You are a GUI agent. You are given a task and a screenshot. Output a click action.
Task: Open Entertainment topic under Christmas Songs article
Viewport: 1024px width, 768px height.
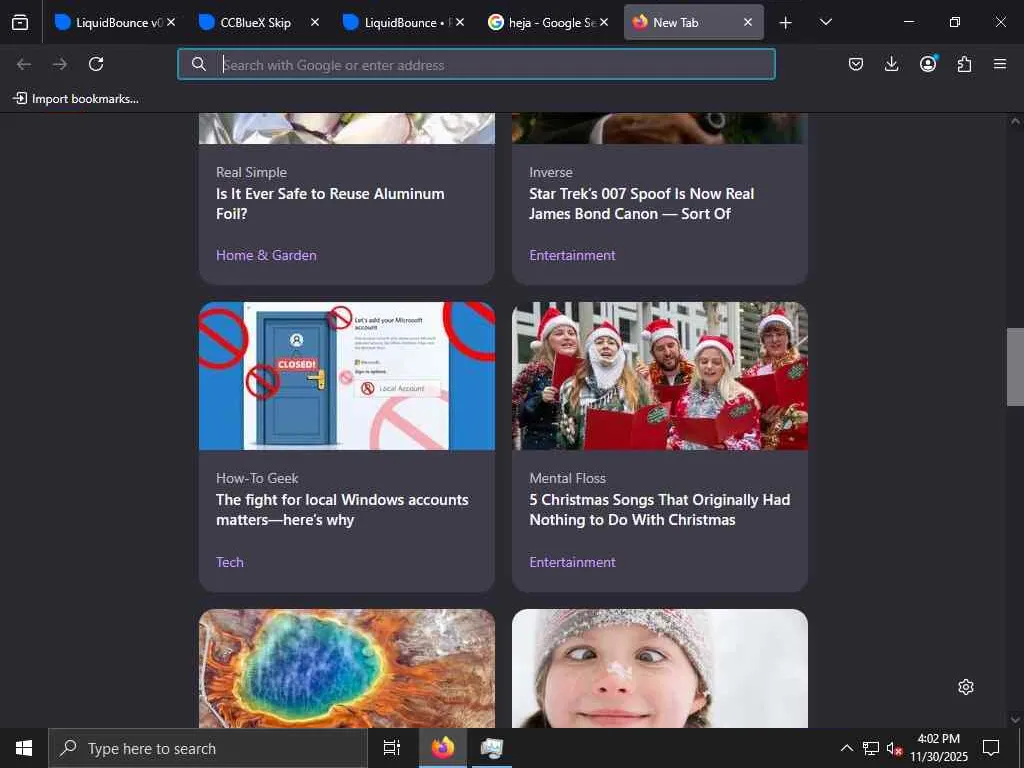coord(572,562)
